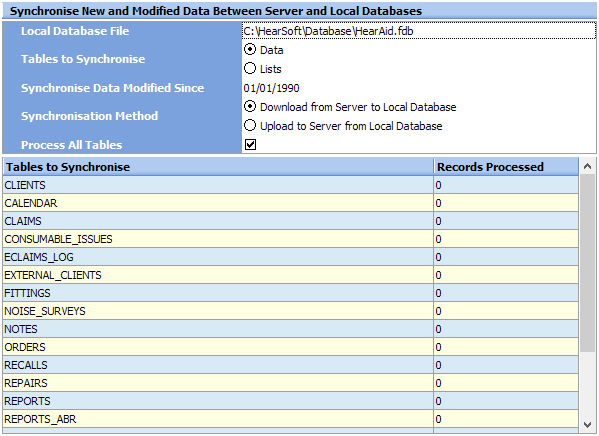The image size is (599, 436).
Task: Click Records Processed value for EXTERNAL_CLIENTS
Action: (506, 275)
